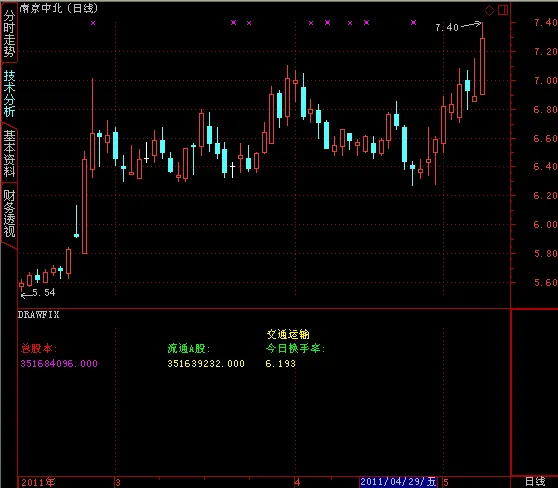The width and height of the screenshot is (558, 488).
Task: Click the 7.00 level on the price axis
Action: click(545, 80)
